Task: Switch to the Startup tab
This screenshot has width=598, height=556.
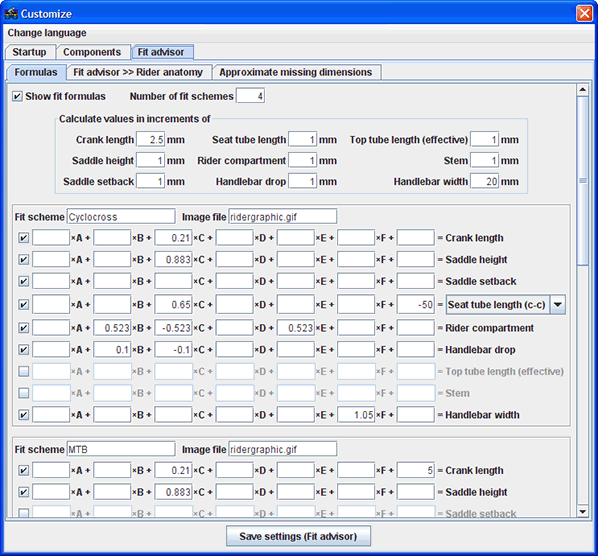Action: pos(29,52)
